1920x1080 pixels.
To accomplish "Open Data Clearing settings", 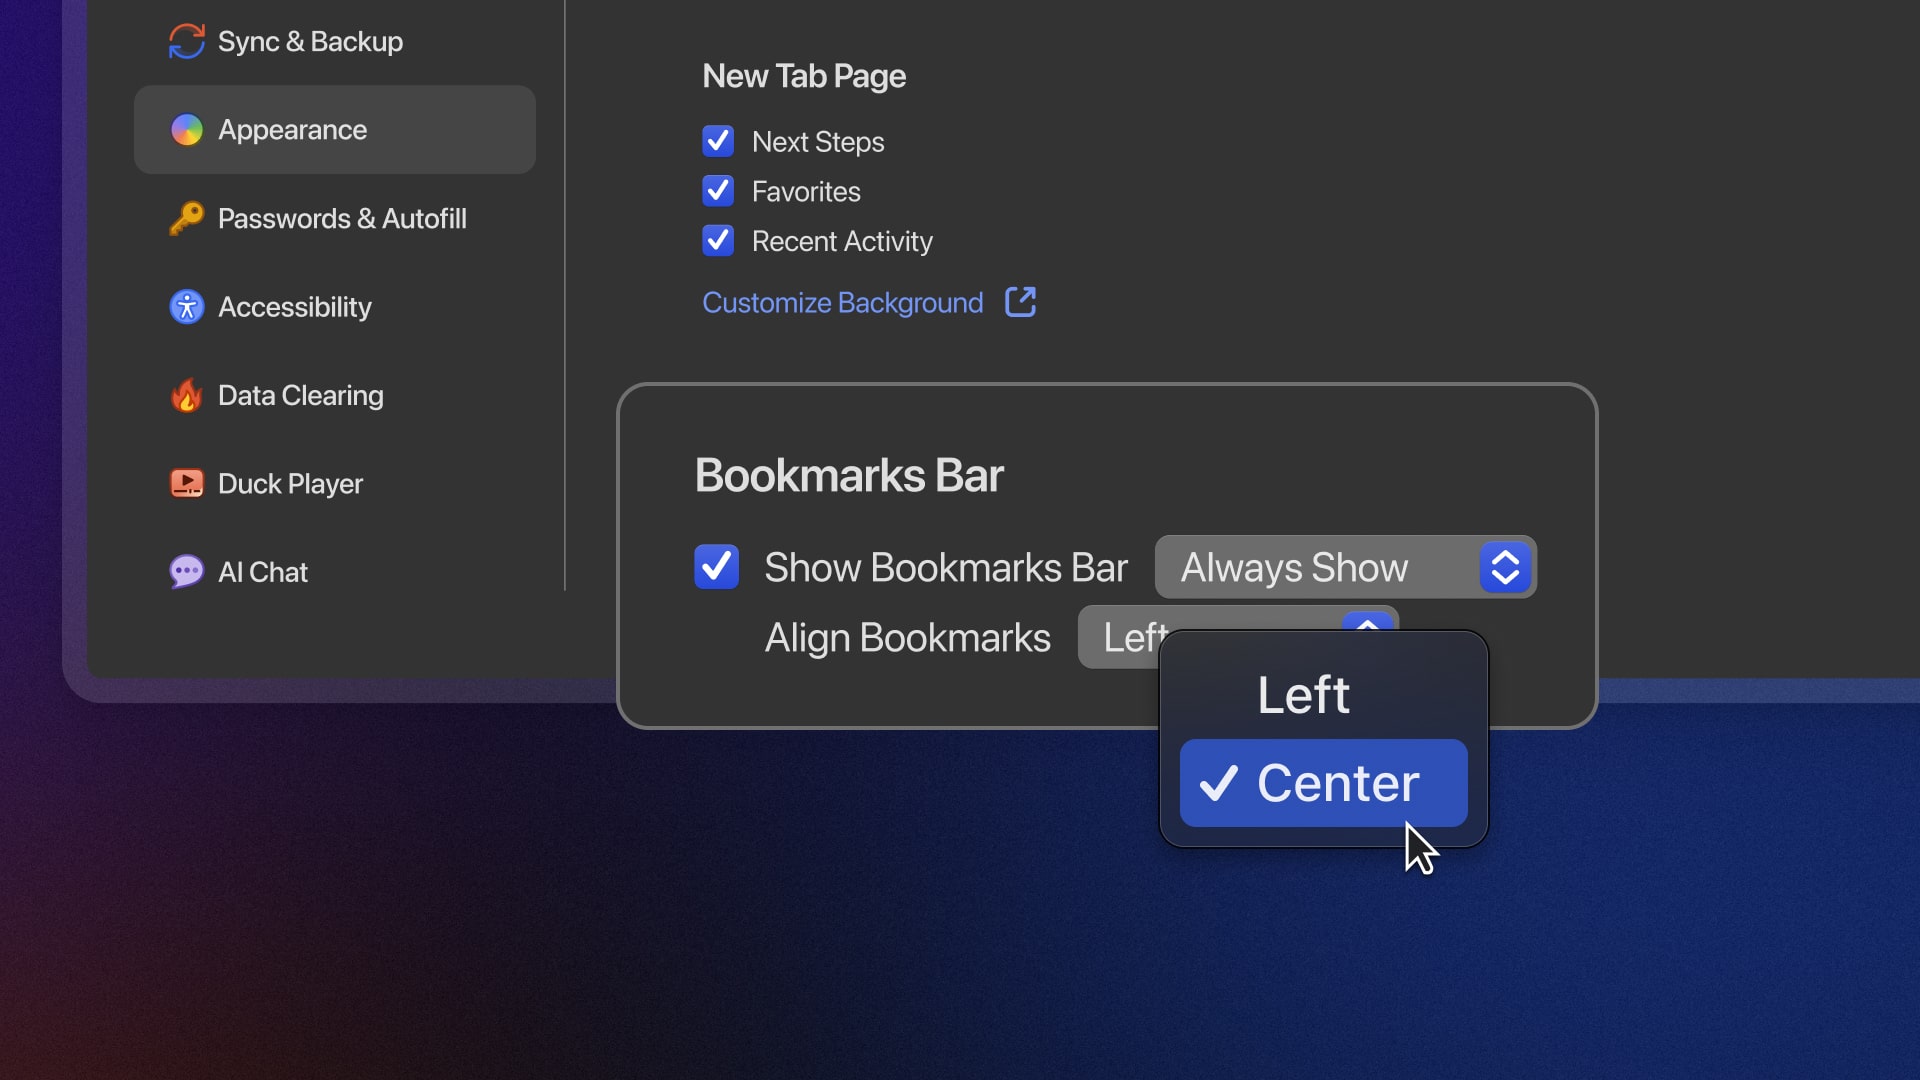I will 334,395.
